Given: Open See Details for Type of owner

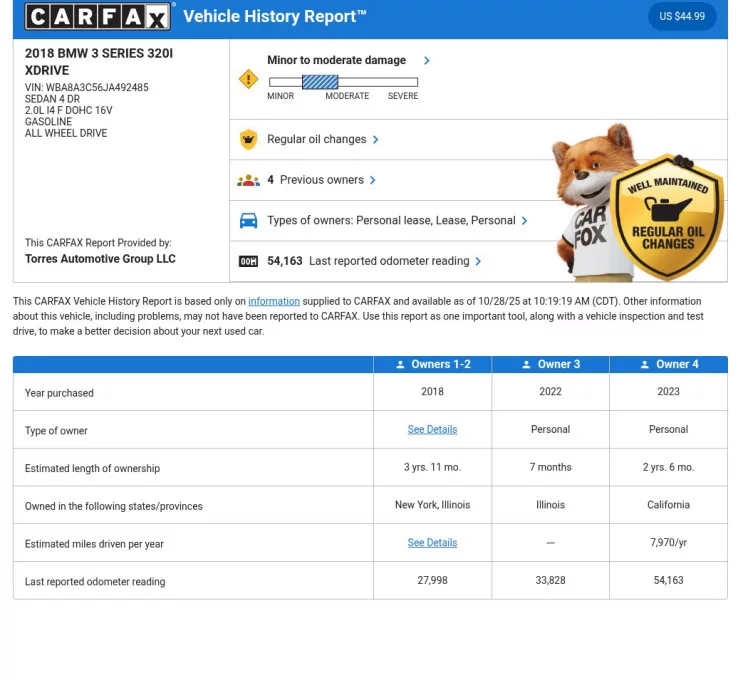Looking at the screenshot, I should (432, 430).
